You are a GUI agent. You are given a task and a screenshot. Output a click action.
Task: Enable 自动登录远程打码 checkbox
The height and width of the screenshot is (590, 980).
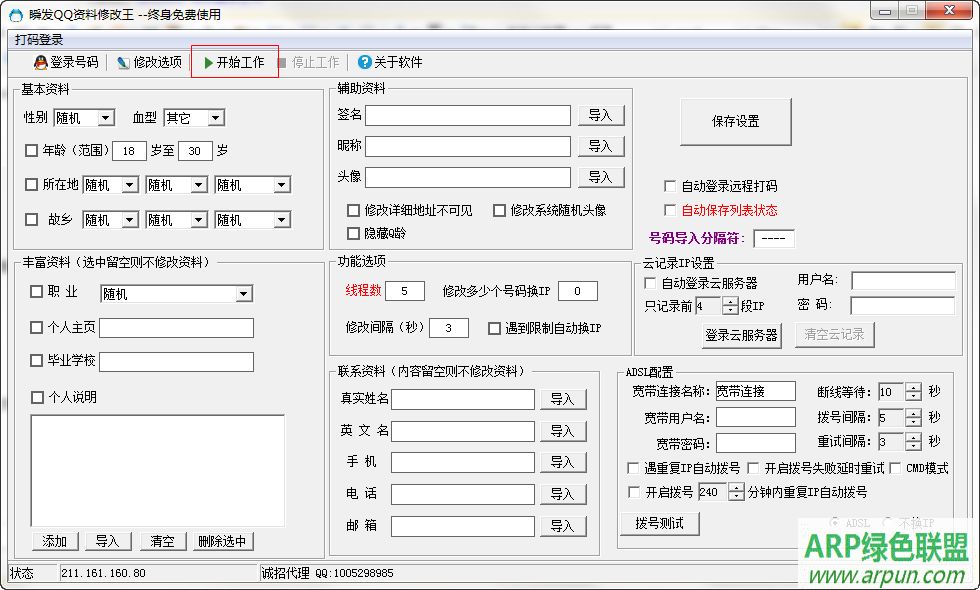click(670, 186)
